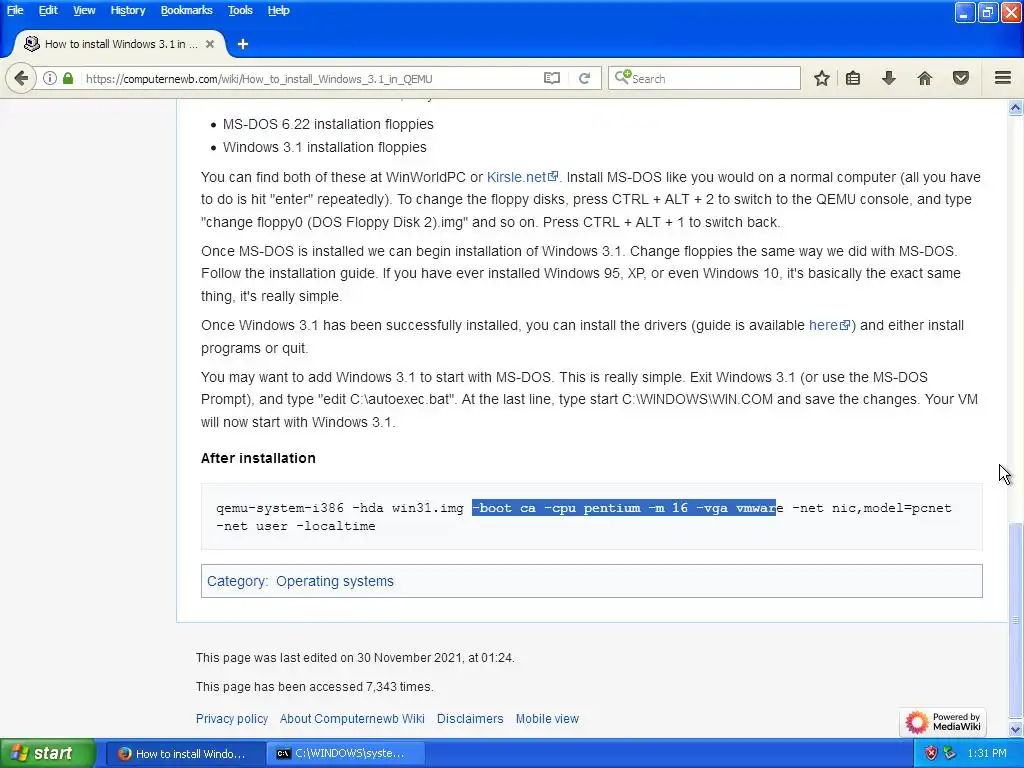This screenshot has height=768, width=1024.
Task: Open the Windows start button
Action: (x=48, y=754)
